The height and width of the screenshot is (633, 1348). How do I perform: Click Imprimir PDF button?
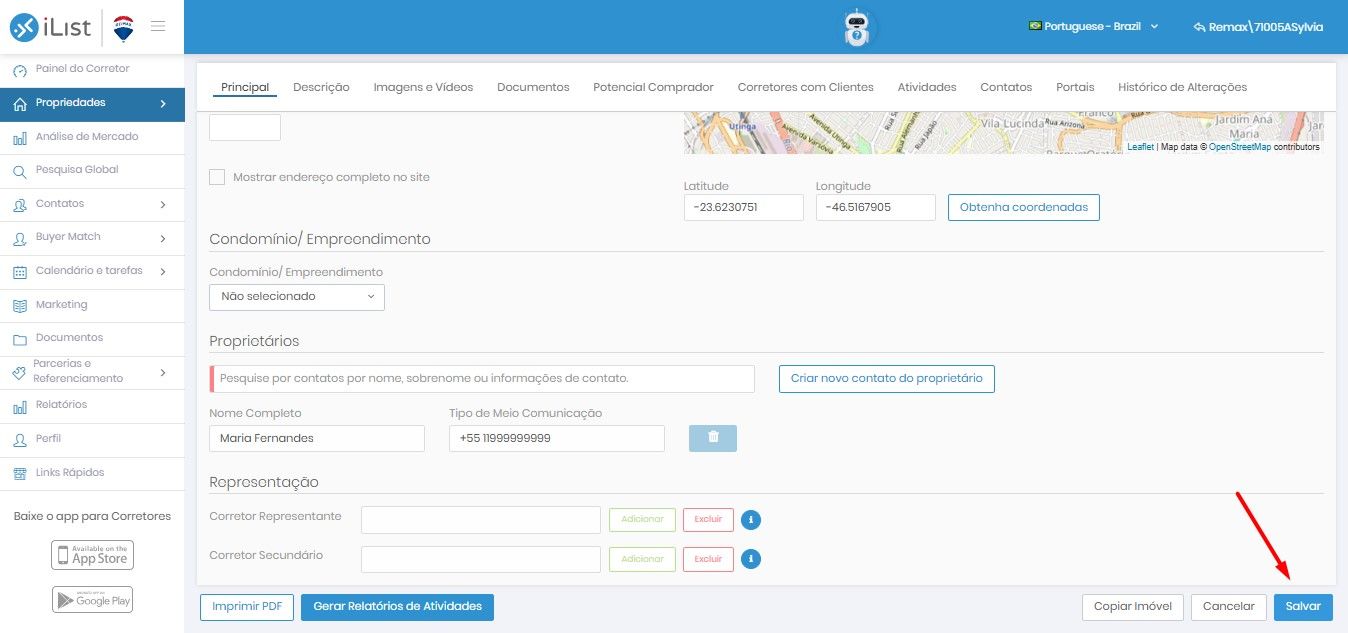(x=247, y=607)
